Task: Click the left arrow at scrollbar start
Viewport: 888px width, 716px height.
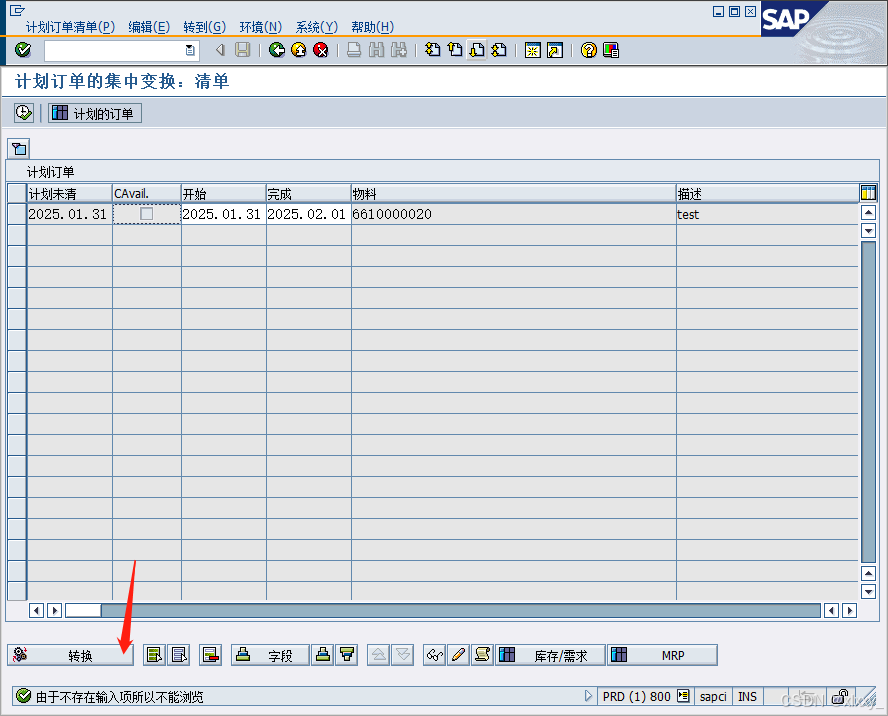Action: pyautogui.click(x=36, y=610)
